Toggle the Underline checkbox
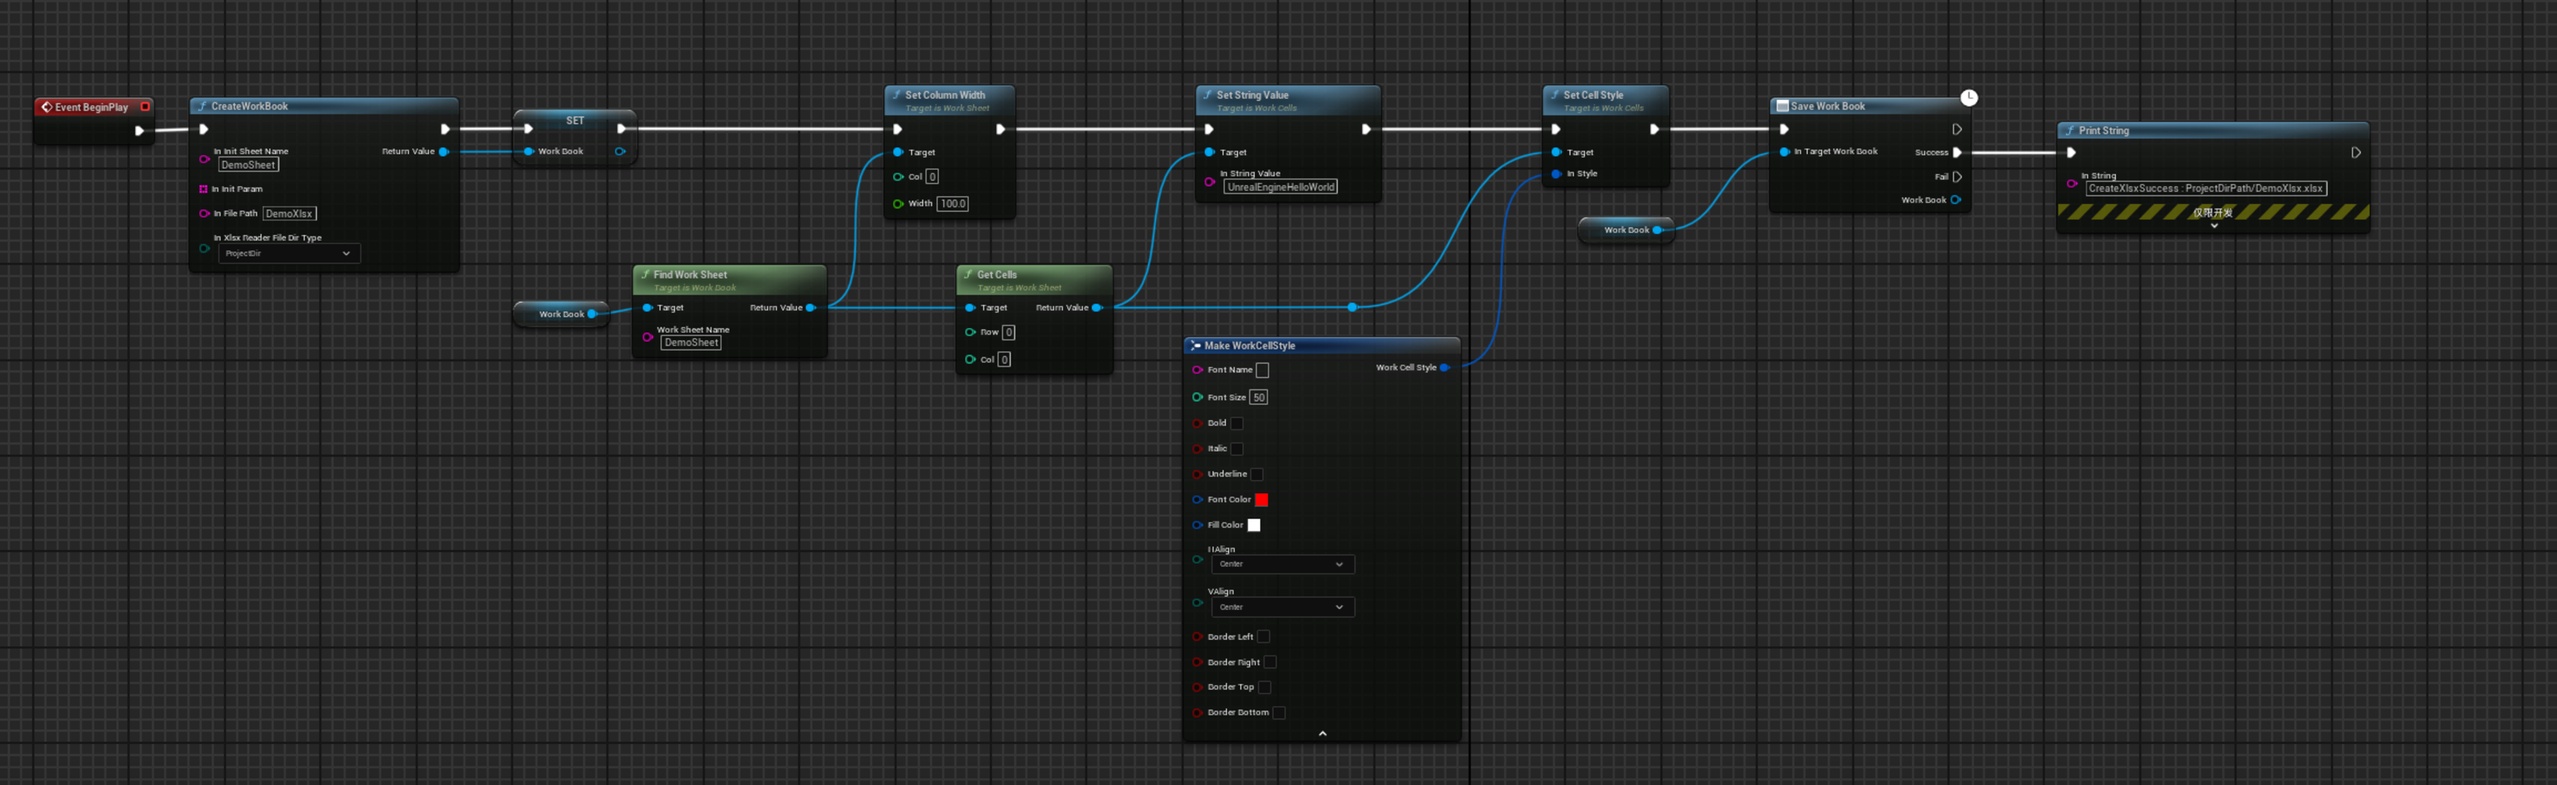 1257,474
